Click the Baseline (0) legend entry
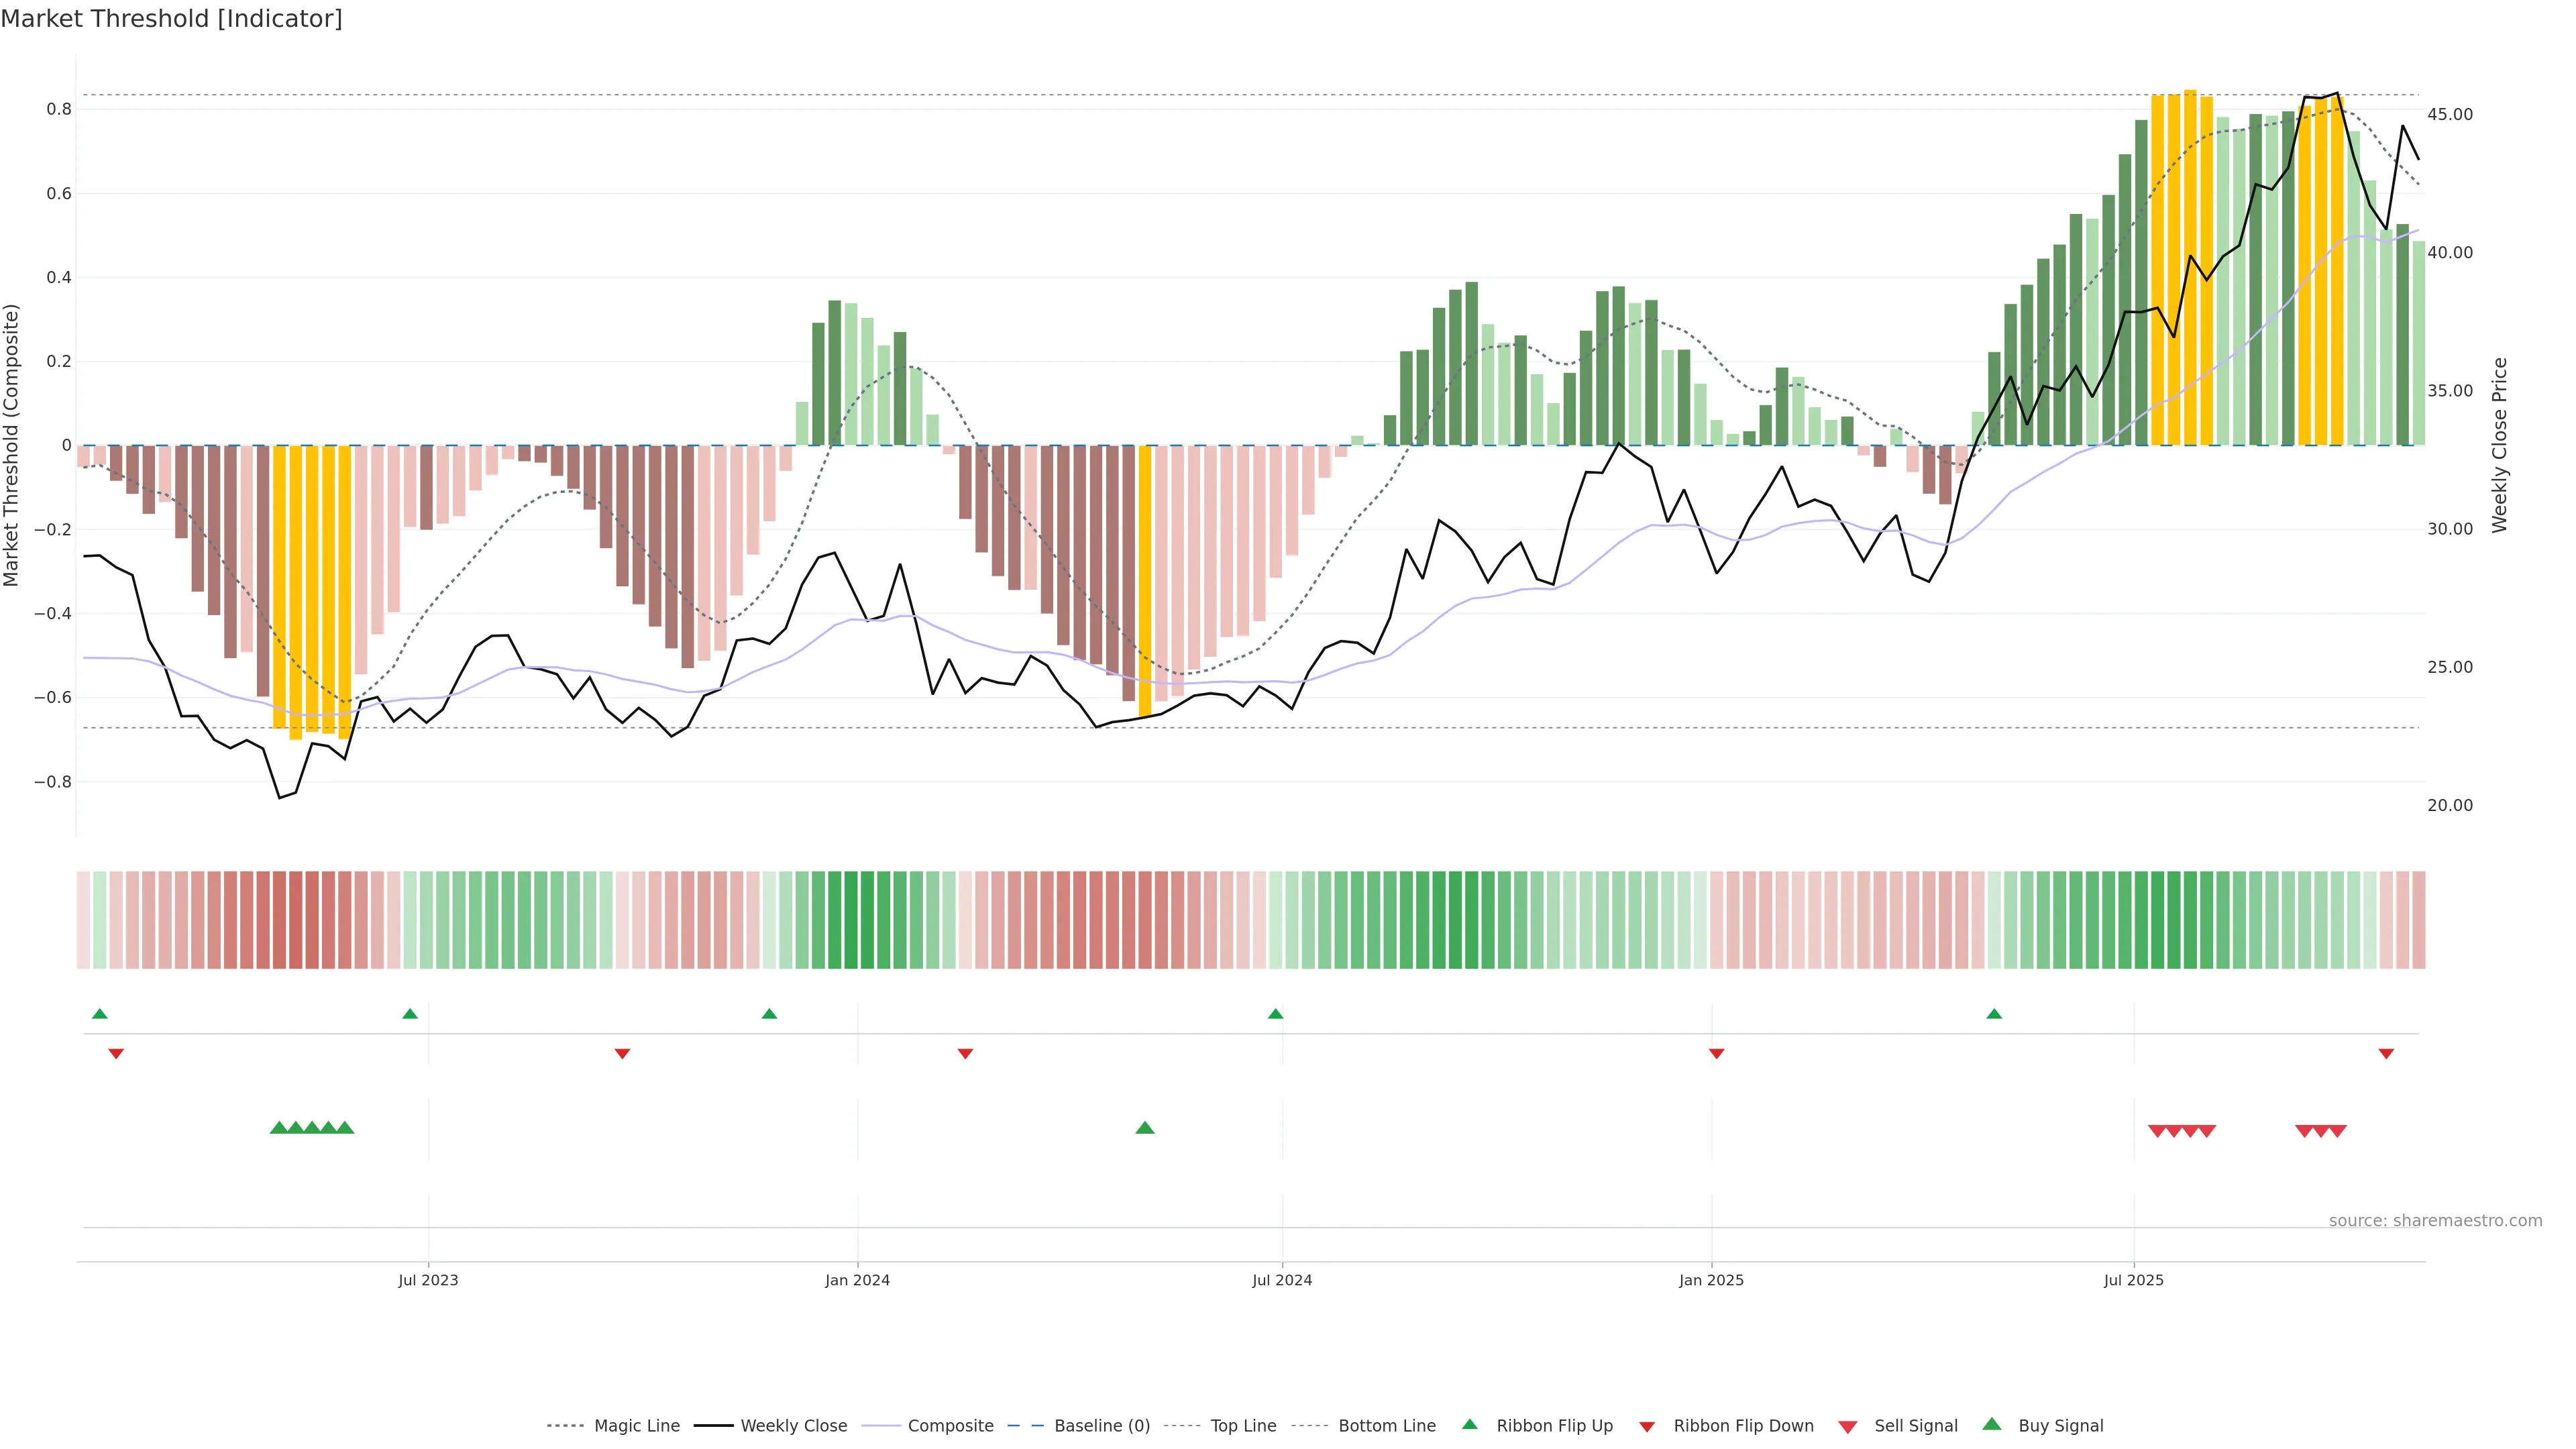2576x1449 pixels. [1101, 1426]
